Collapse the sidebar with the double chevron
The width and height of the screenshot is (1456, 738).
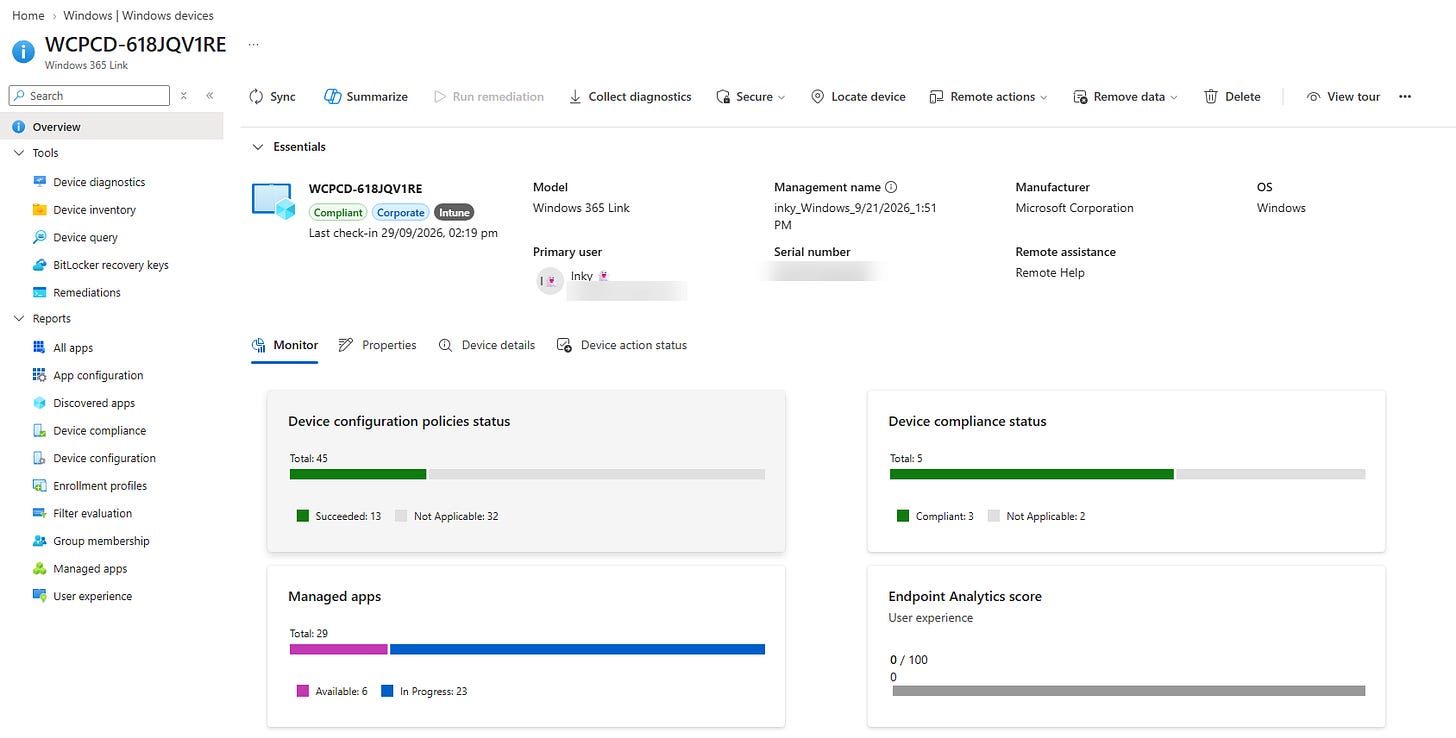pyautogui.click(x=210, y=96)
